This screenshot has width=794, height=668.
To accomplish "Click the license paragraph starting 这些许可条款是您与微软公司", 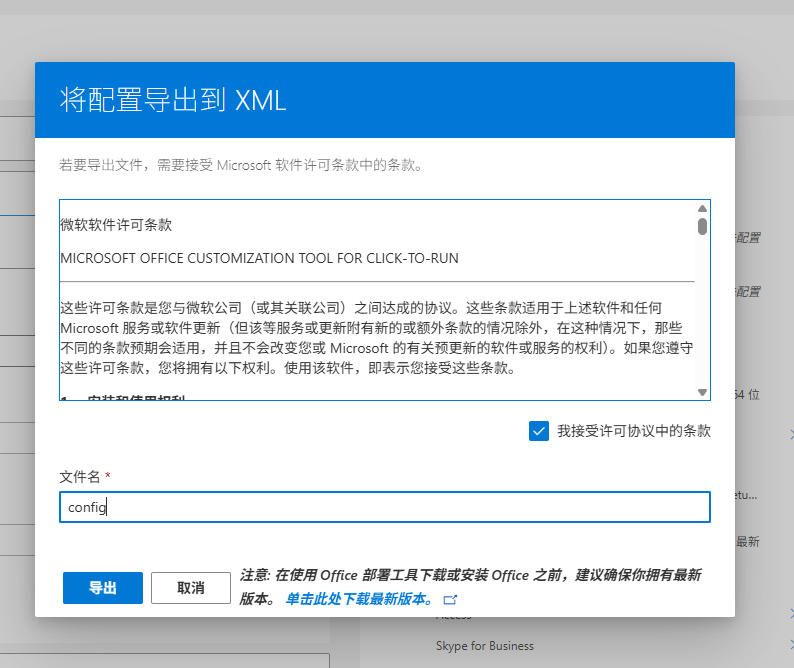I will pos(377,338).
